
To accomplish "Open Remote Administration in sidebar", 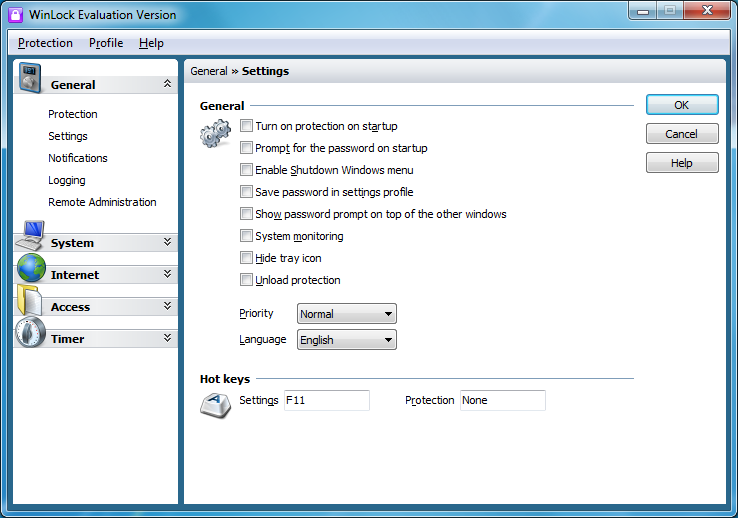I will (102, 202).
